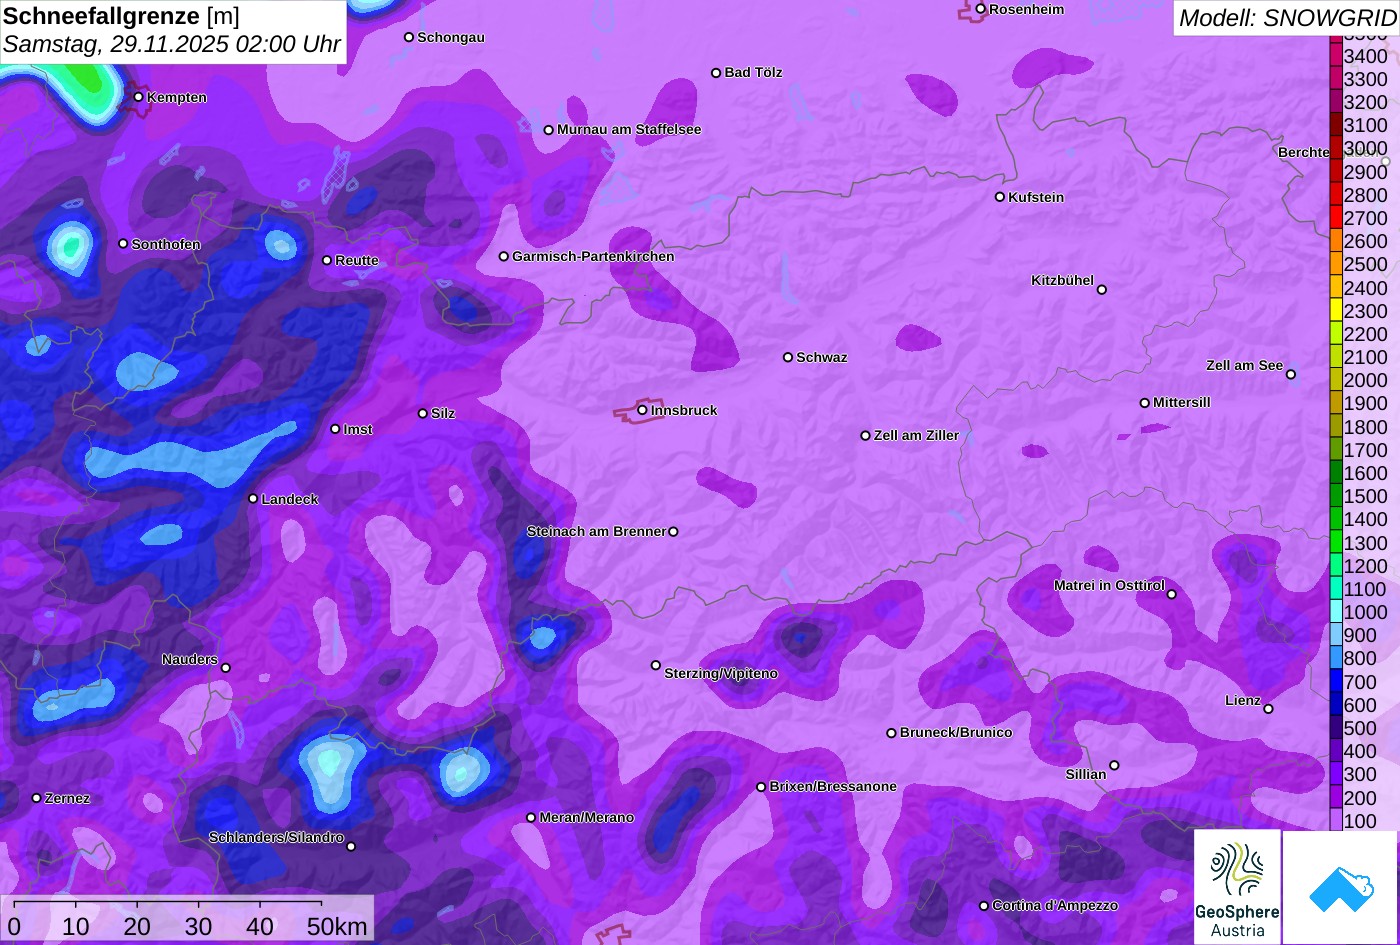The width and height of the screenshot is (1400, 945).
Task: Click the Zell am Ziller label
Action: [916, 436]
